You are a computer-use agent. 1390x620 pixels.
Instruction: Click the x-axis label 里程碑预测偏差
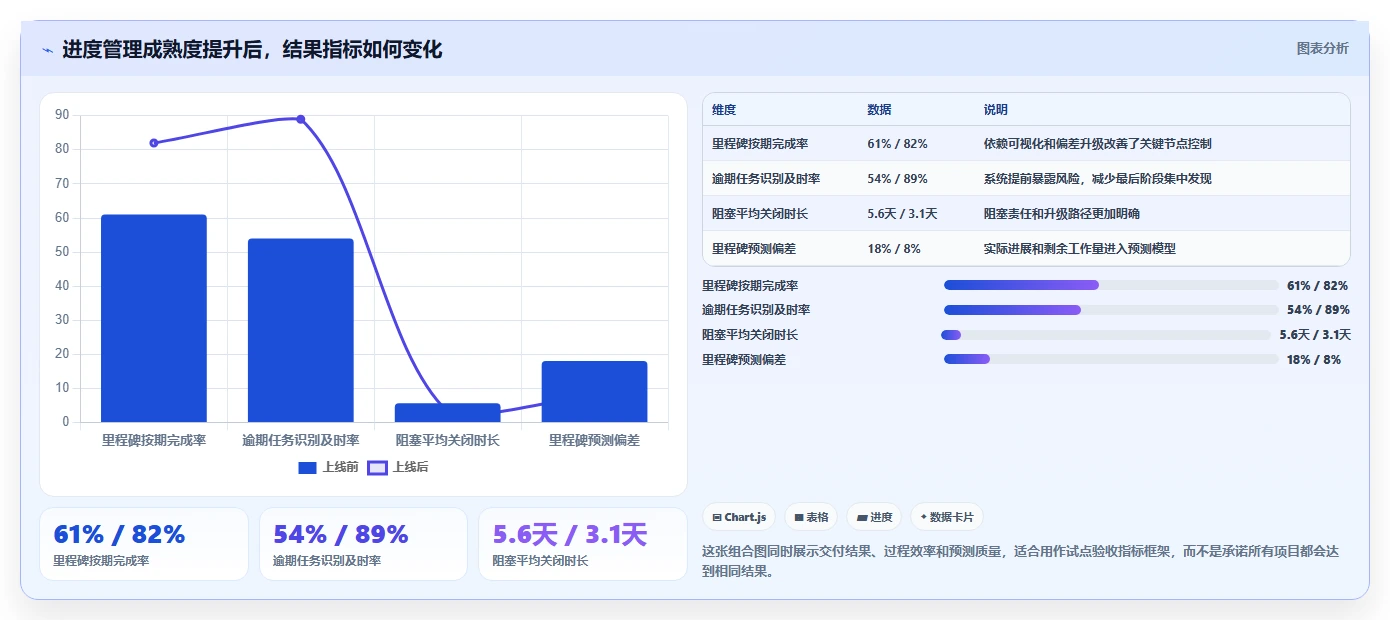click(594, 440)
